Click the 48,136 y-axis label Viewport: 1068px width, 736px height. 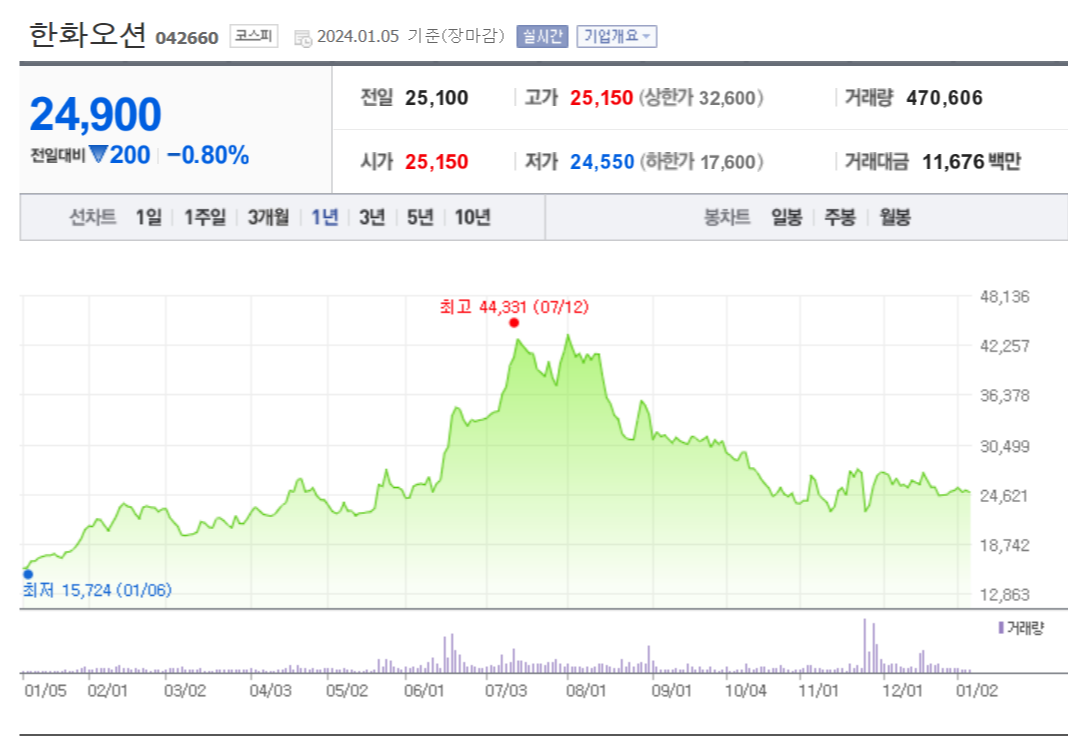coord(1005,297)
